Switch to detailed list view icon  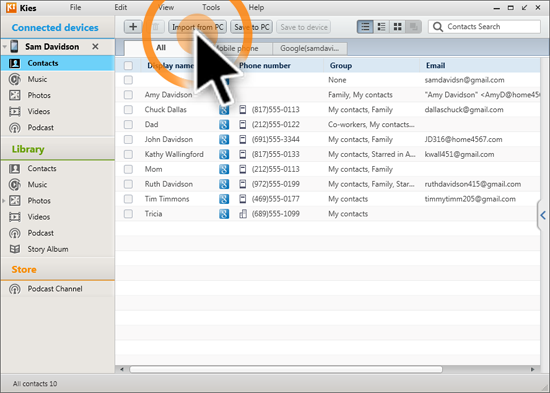[x=381, y=27]
